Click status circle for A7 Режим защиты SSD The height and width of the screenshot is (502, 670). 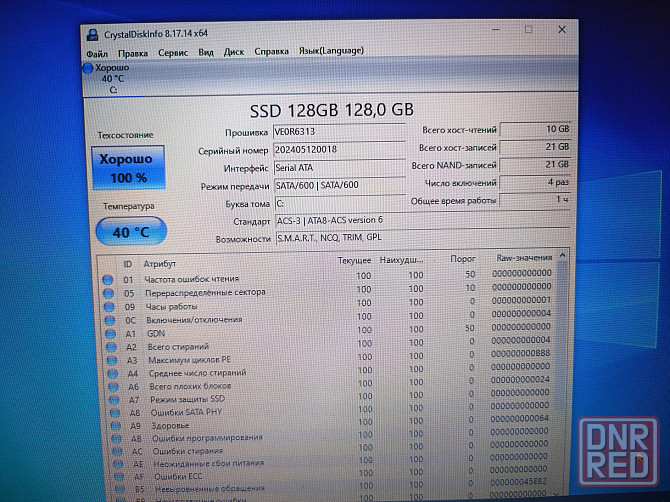tap(114, 400)
